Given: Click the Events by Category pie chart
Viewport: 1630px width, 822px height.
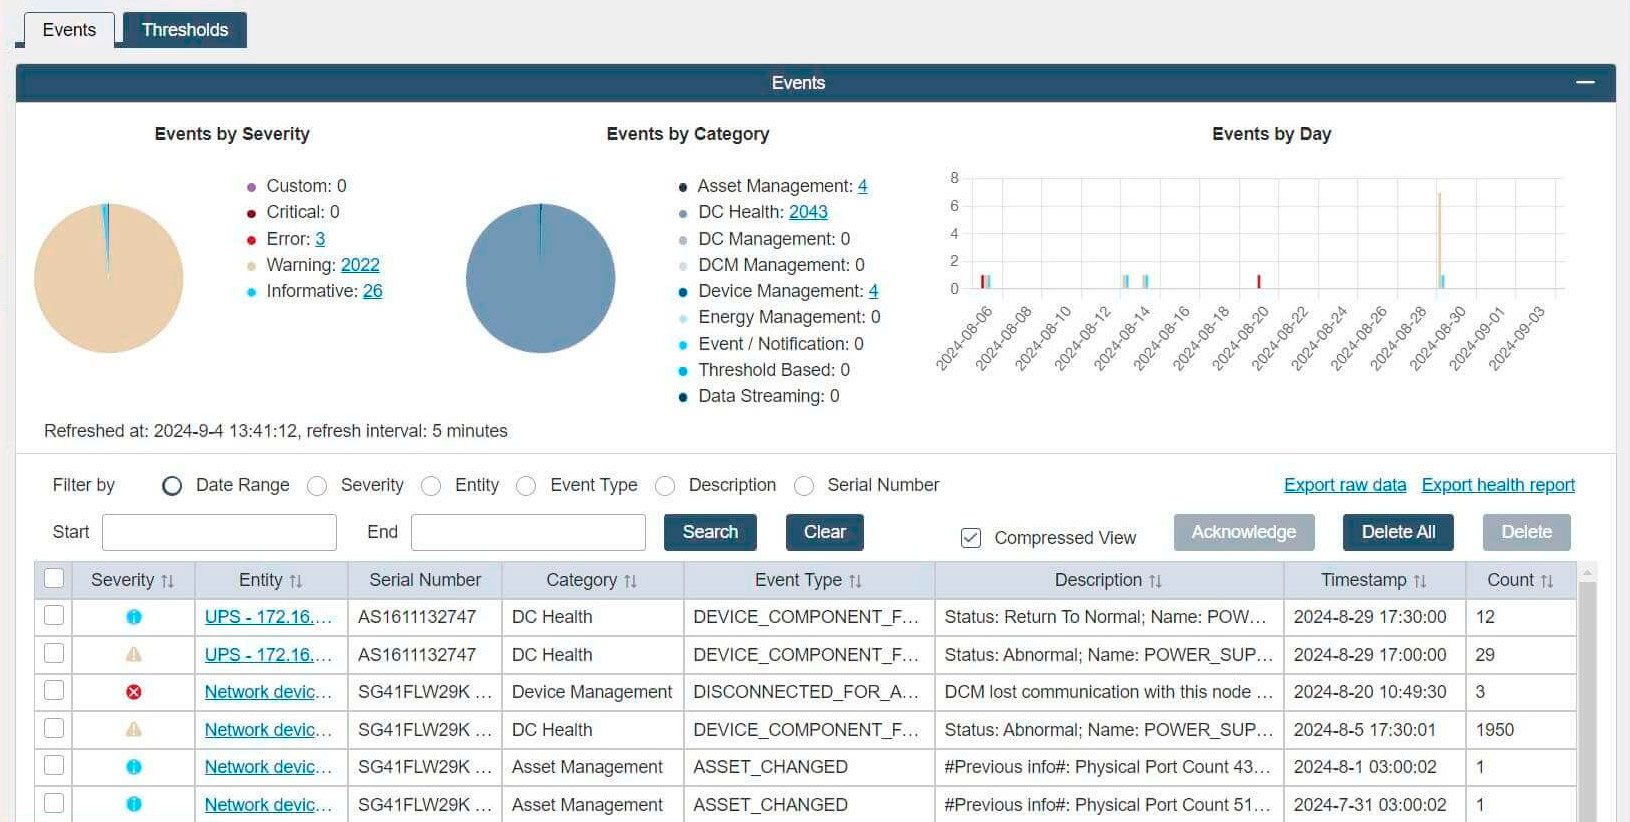Looking at the screenshot, I should [x=541, y=278].
